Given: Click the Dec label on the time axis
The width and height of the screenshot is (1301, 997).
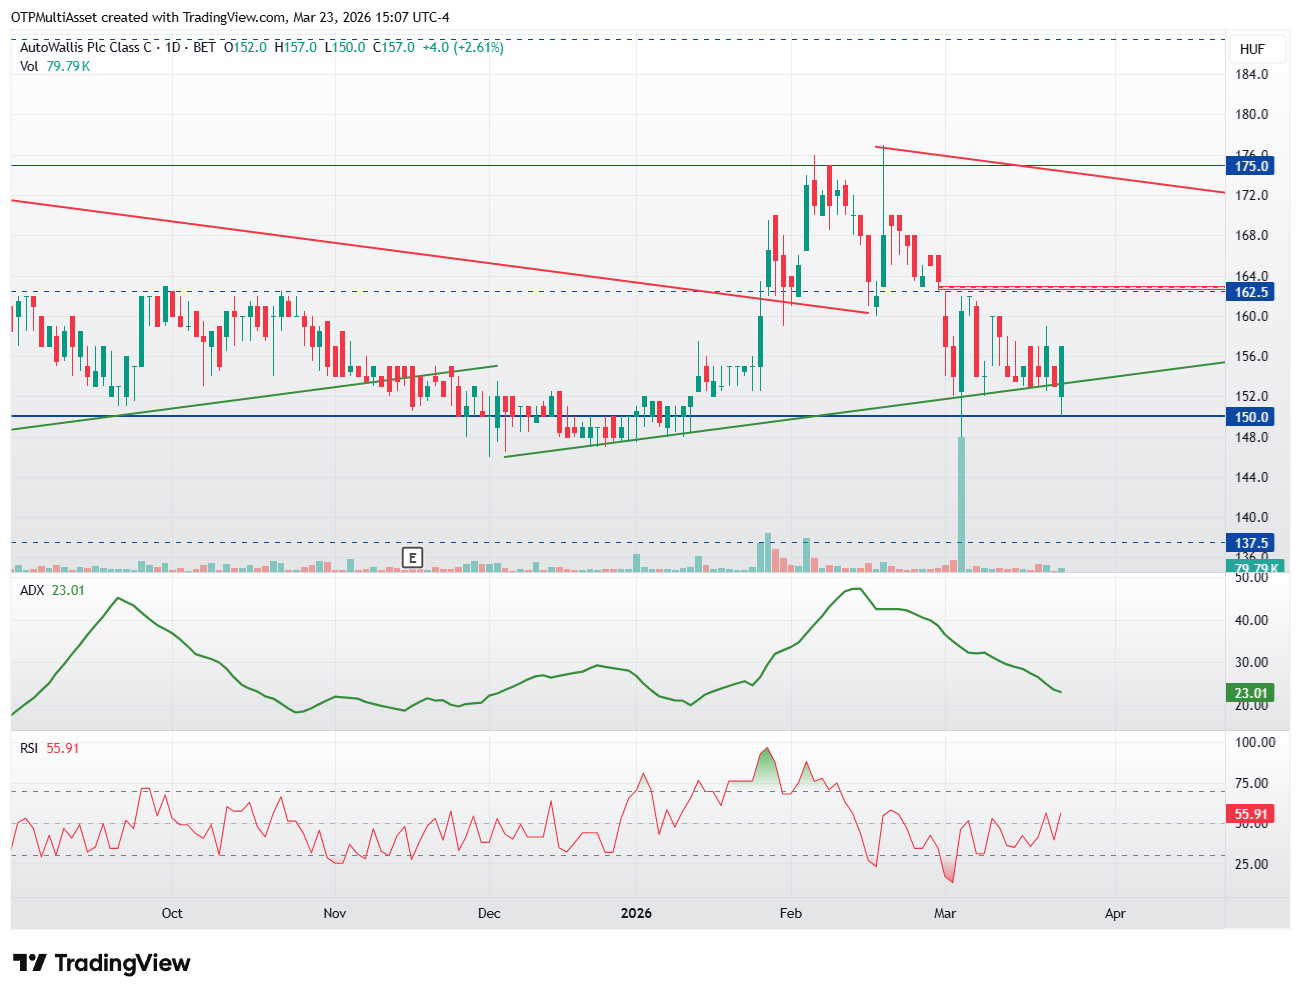Looking at the screenshot, I should tap(489, 913).
